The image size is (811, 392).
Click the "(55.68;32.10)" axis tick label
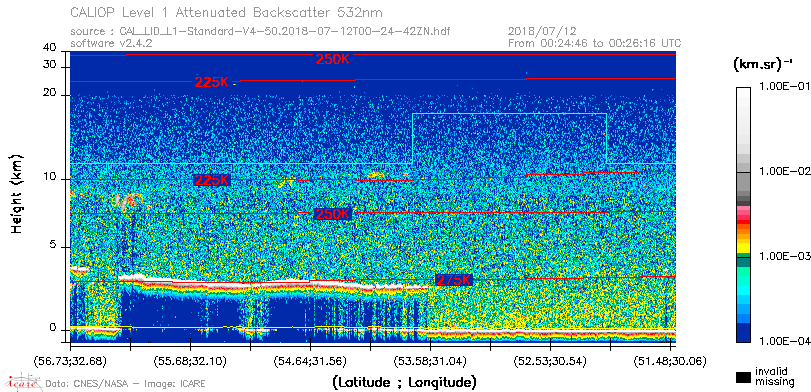click(190, 361)
